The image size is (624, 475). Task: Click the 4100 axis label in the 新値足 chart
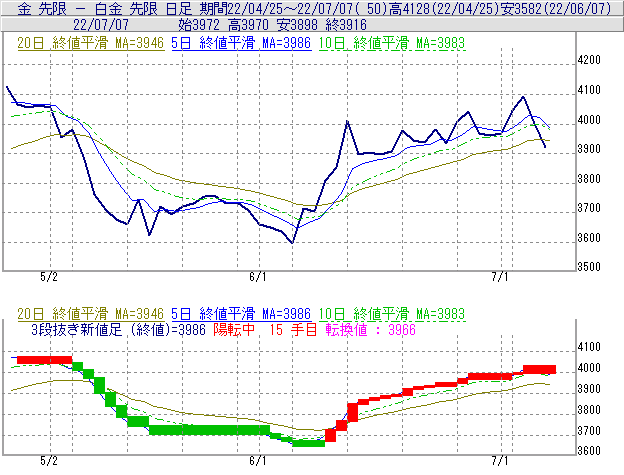(x=589, y=347)
